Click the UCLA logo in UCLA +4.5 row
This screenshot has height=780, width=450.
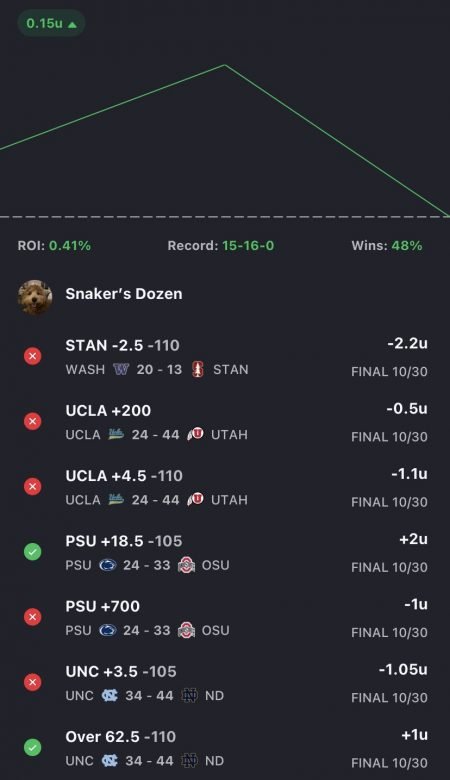[116, 499]
